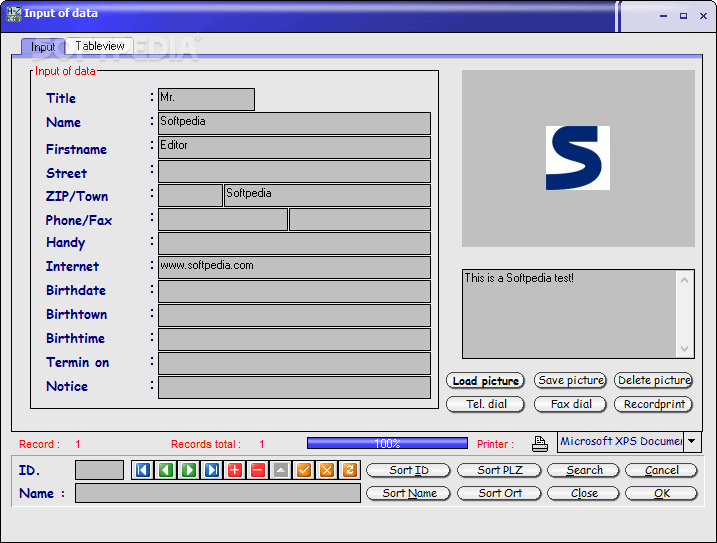This screenshot has width=717, height=543.
Task: Click the memo scrollbar down arrow
Action: tap(684, 349)
